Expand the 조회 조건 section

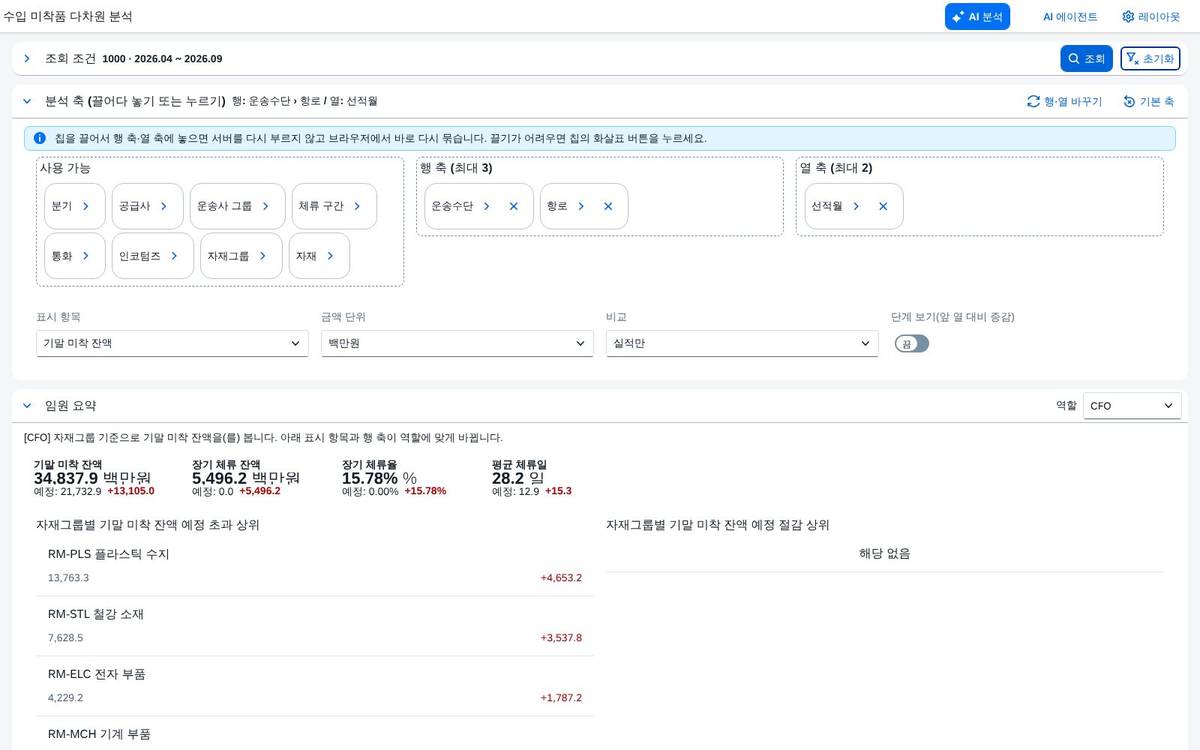(27, 59)
